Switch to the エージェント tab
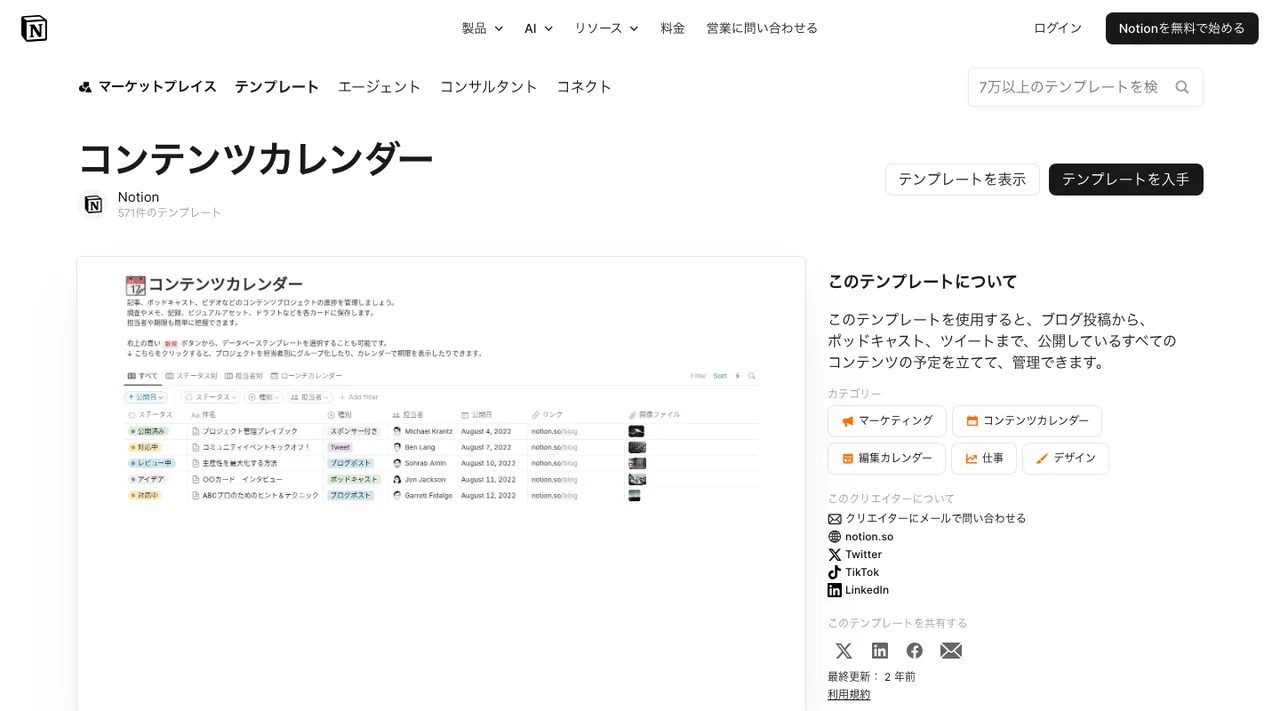 (380, 87)
